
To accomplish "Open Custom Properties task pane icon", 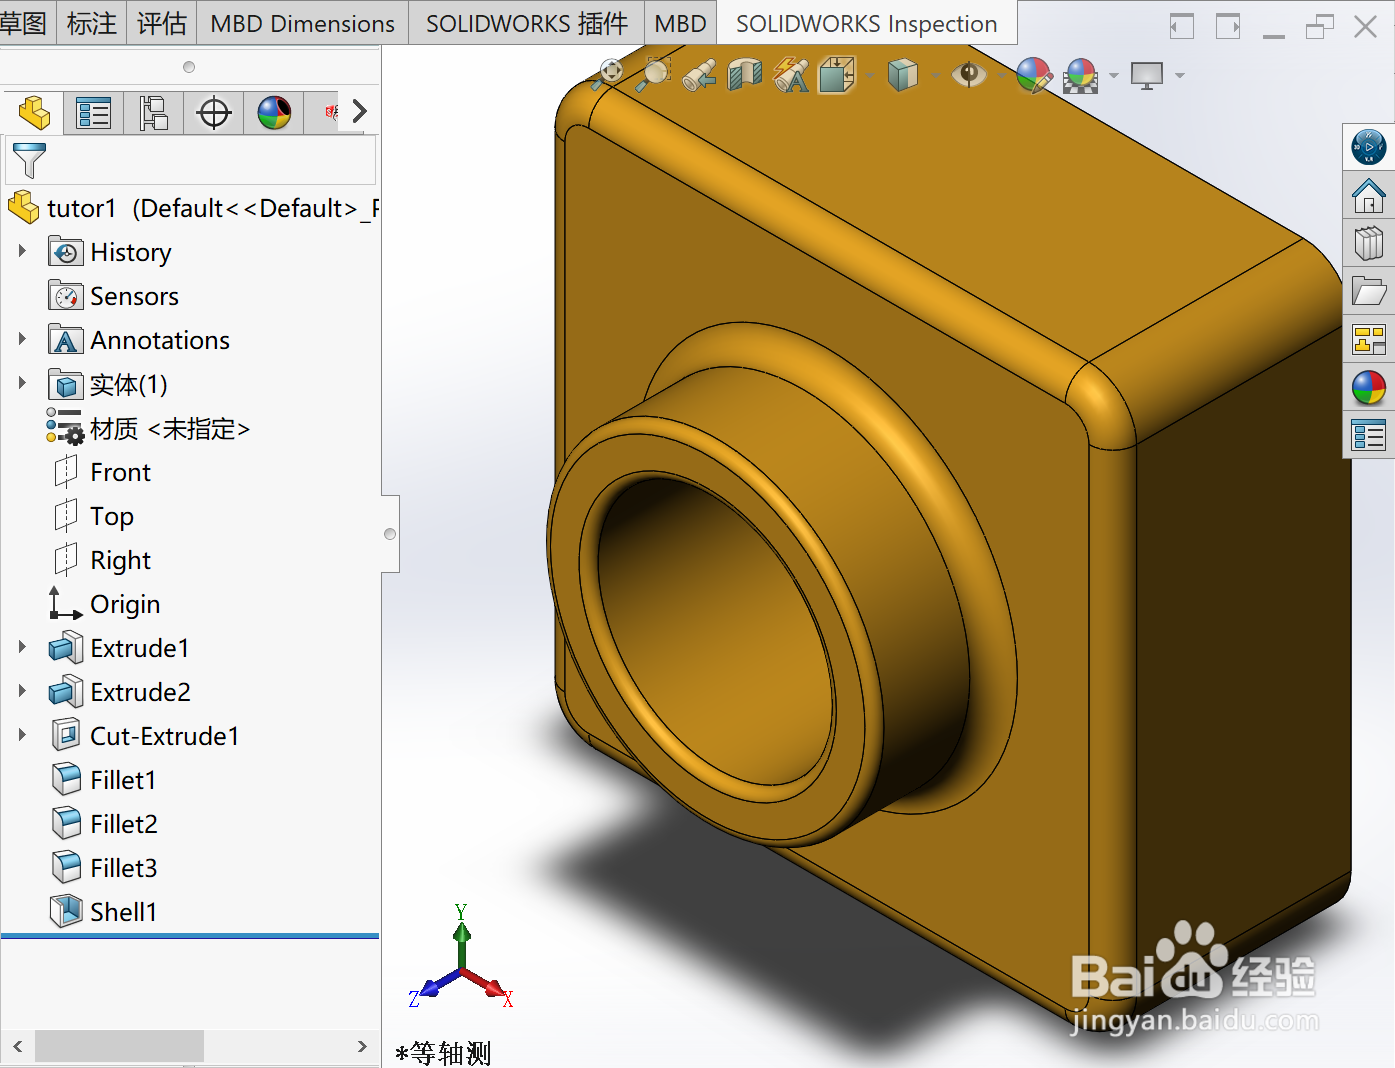I will [1368, 435].
